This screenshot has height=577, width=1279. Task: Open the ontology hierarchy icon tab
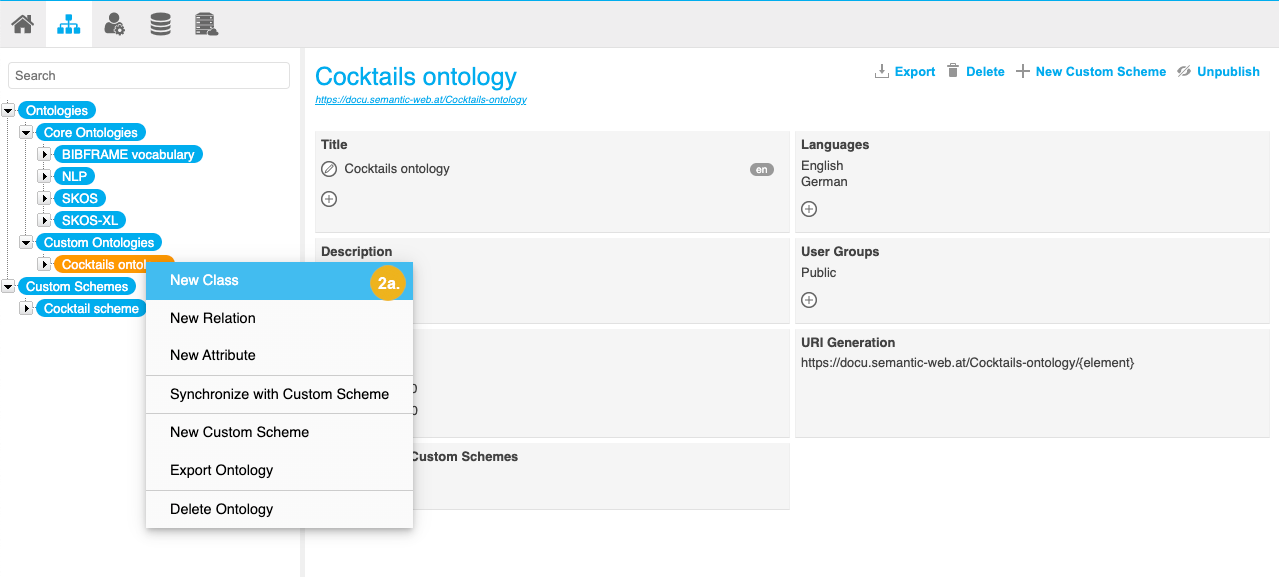pyautogui.click(x=68, y=24)
